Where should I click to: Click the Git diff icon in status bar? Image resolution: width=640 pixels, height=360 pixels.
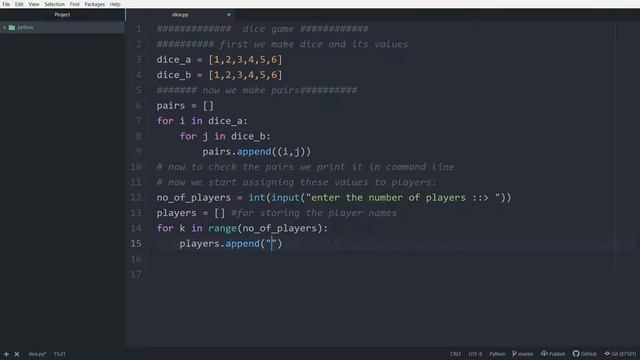click(x=607, y=353)
